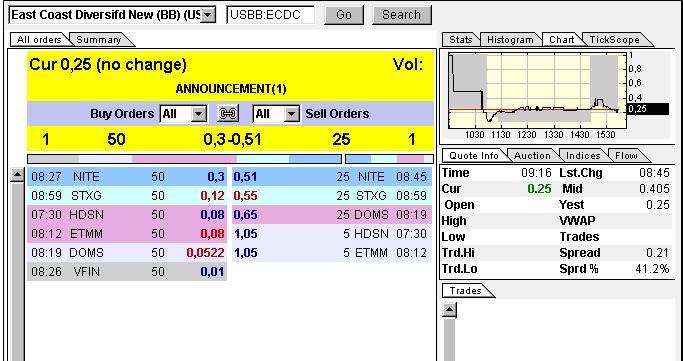Switch to the All orders tab
The image size is (683, 361).
tap(39, 40)
